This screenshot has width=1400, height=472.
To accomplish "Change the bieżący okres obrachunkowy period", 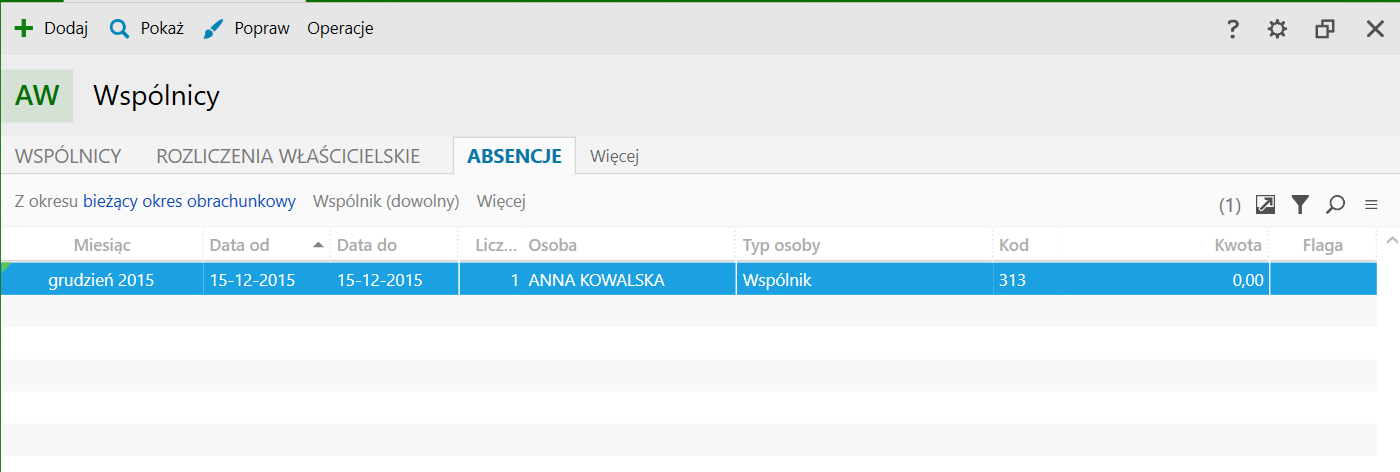I will (x=189, y=202).
